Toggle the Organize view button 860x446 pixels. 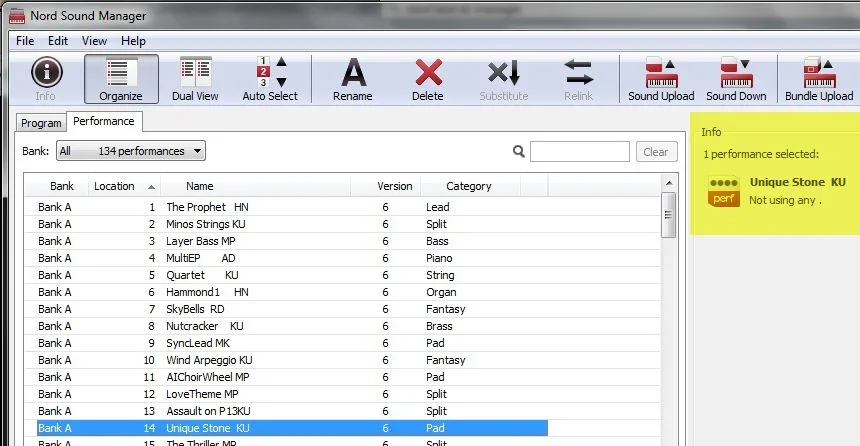pos(121,79)
